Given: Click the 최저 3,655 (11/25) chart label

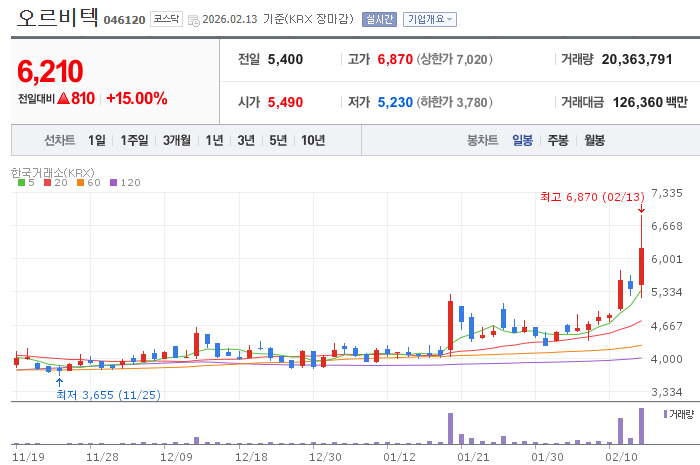Looking at the screenshot, I should tap(108, 395).
